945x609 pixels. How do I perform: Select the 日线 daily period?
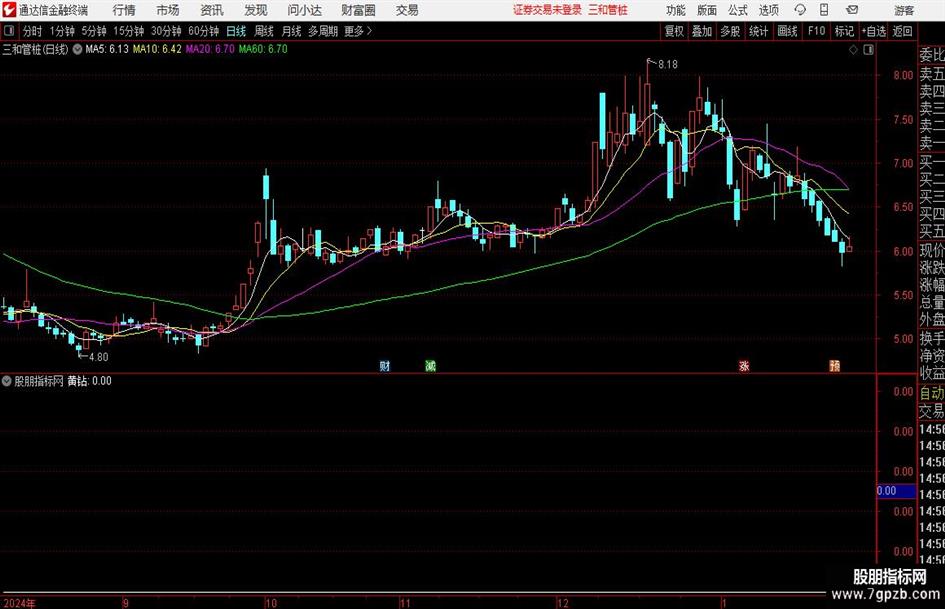click(x=236, y=31)
